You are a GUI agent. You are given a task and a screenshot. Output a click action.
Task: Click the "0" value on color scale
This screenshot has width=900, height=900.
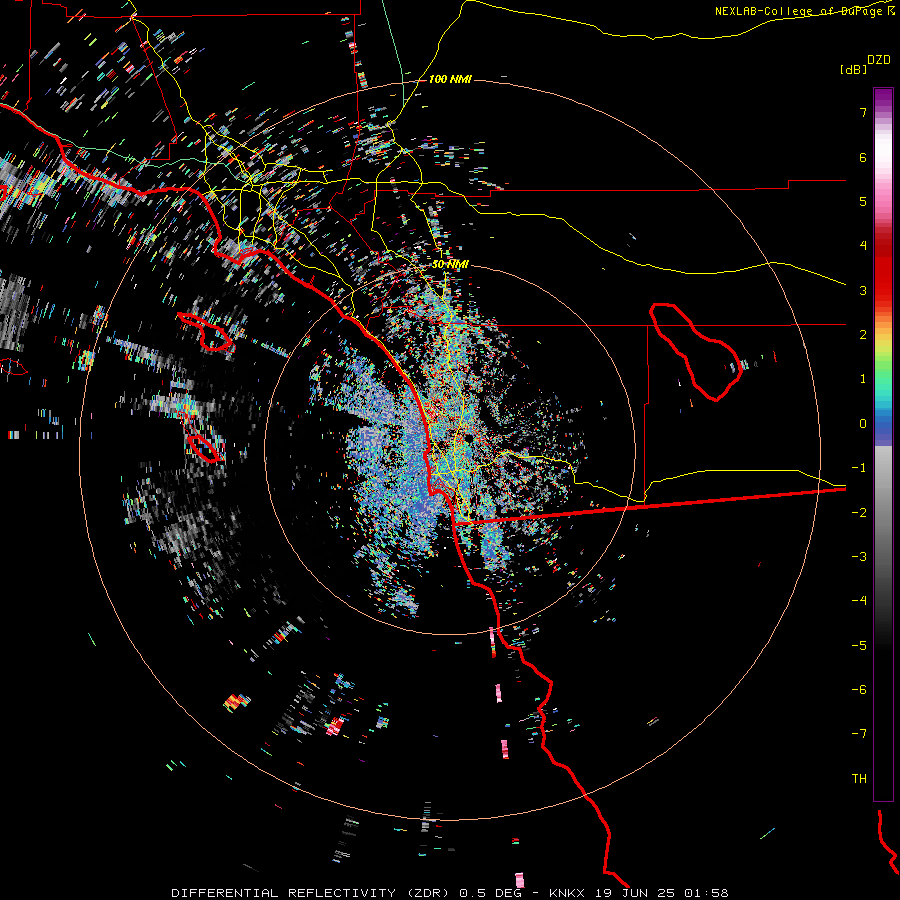pyautogui.click(x=863, y=424)
